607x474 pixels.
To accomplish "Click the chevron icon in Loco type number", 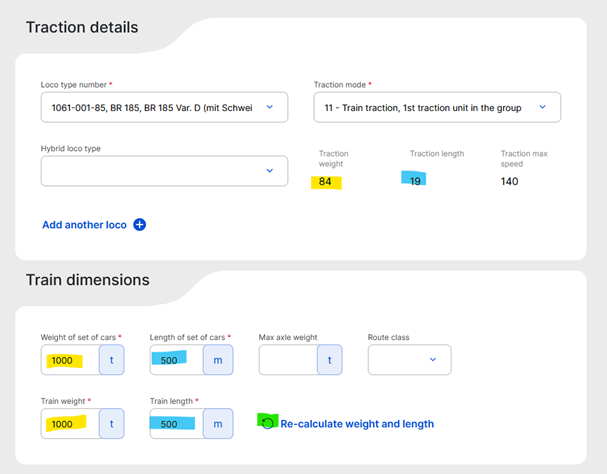I will coord(270,107).
